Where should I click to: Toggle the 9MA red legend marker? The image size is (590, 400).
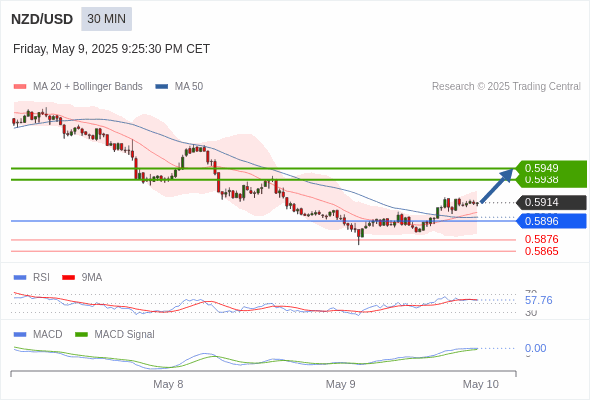tap(68, 278)
